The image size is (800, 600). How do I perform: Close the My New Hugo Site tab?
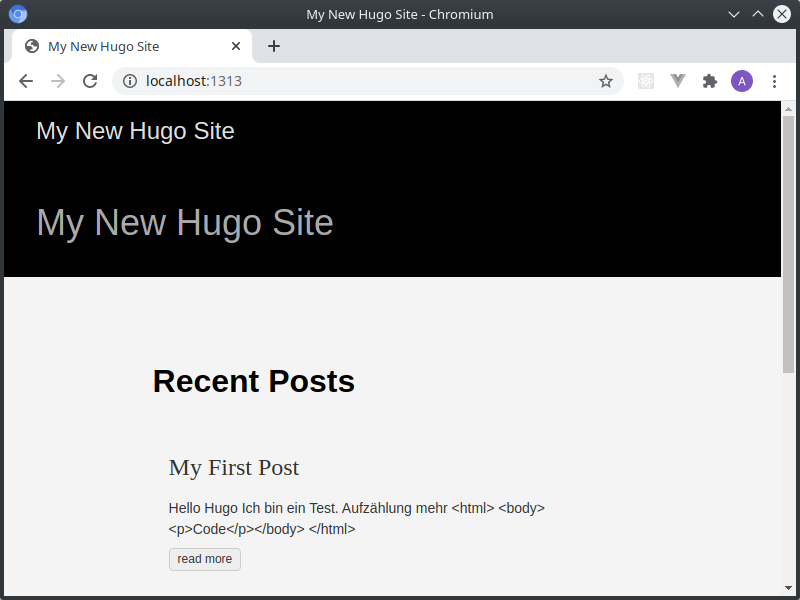pos(236,46)
